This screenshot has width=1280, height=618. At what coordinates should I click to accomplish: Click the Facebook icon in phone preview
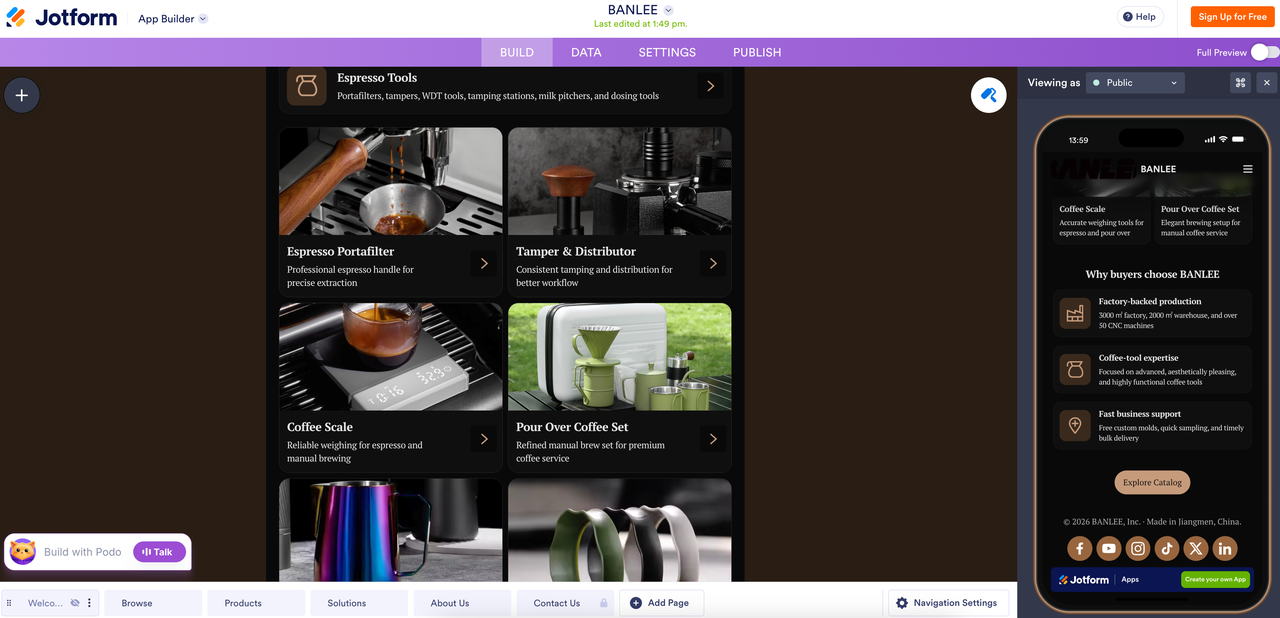pyautogui.click(x=1079, y=548)
